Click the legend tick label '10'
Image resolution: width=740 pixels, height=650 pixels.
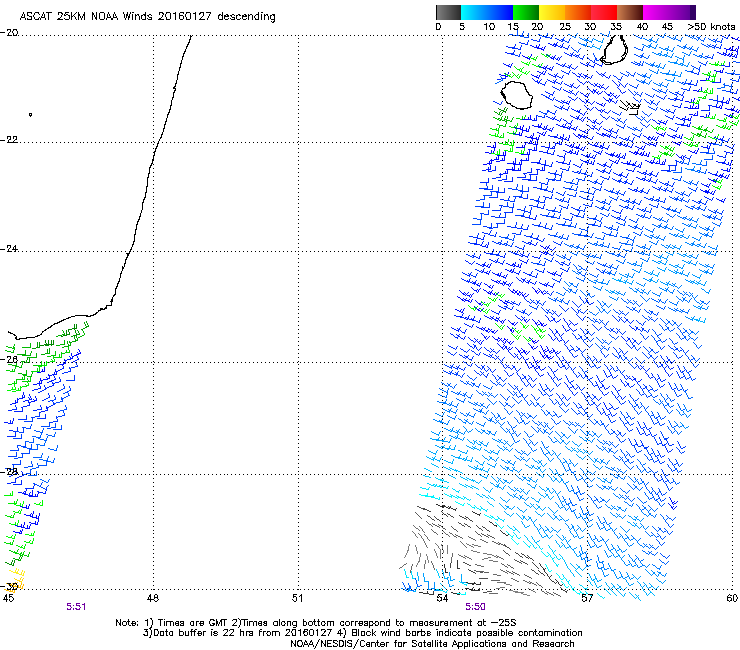click(x=489, y=27)
